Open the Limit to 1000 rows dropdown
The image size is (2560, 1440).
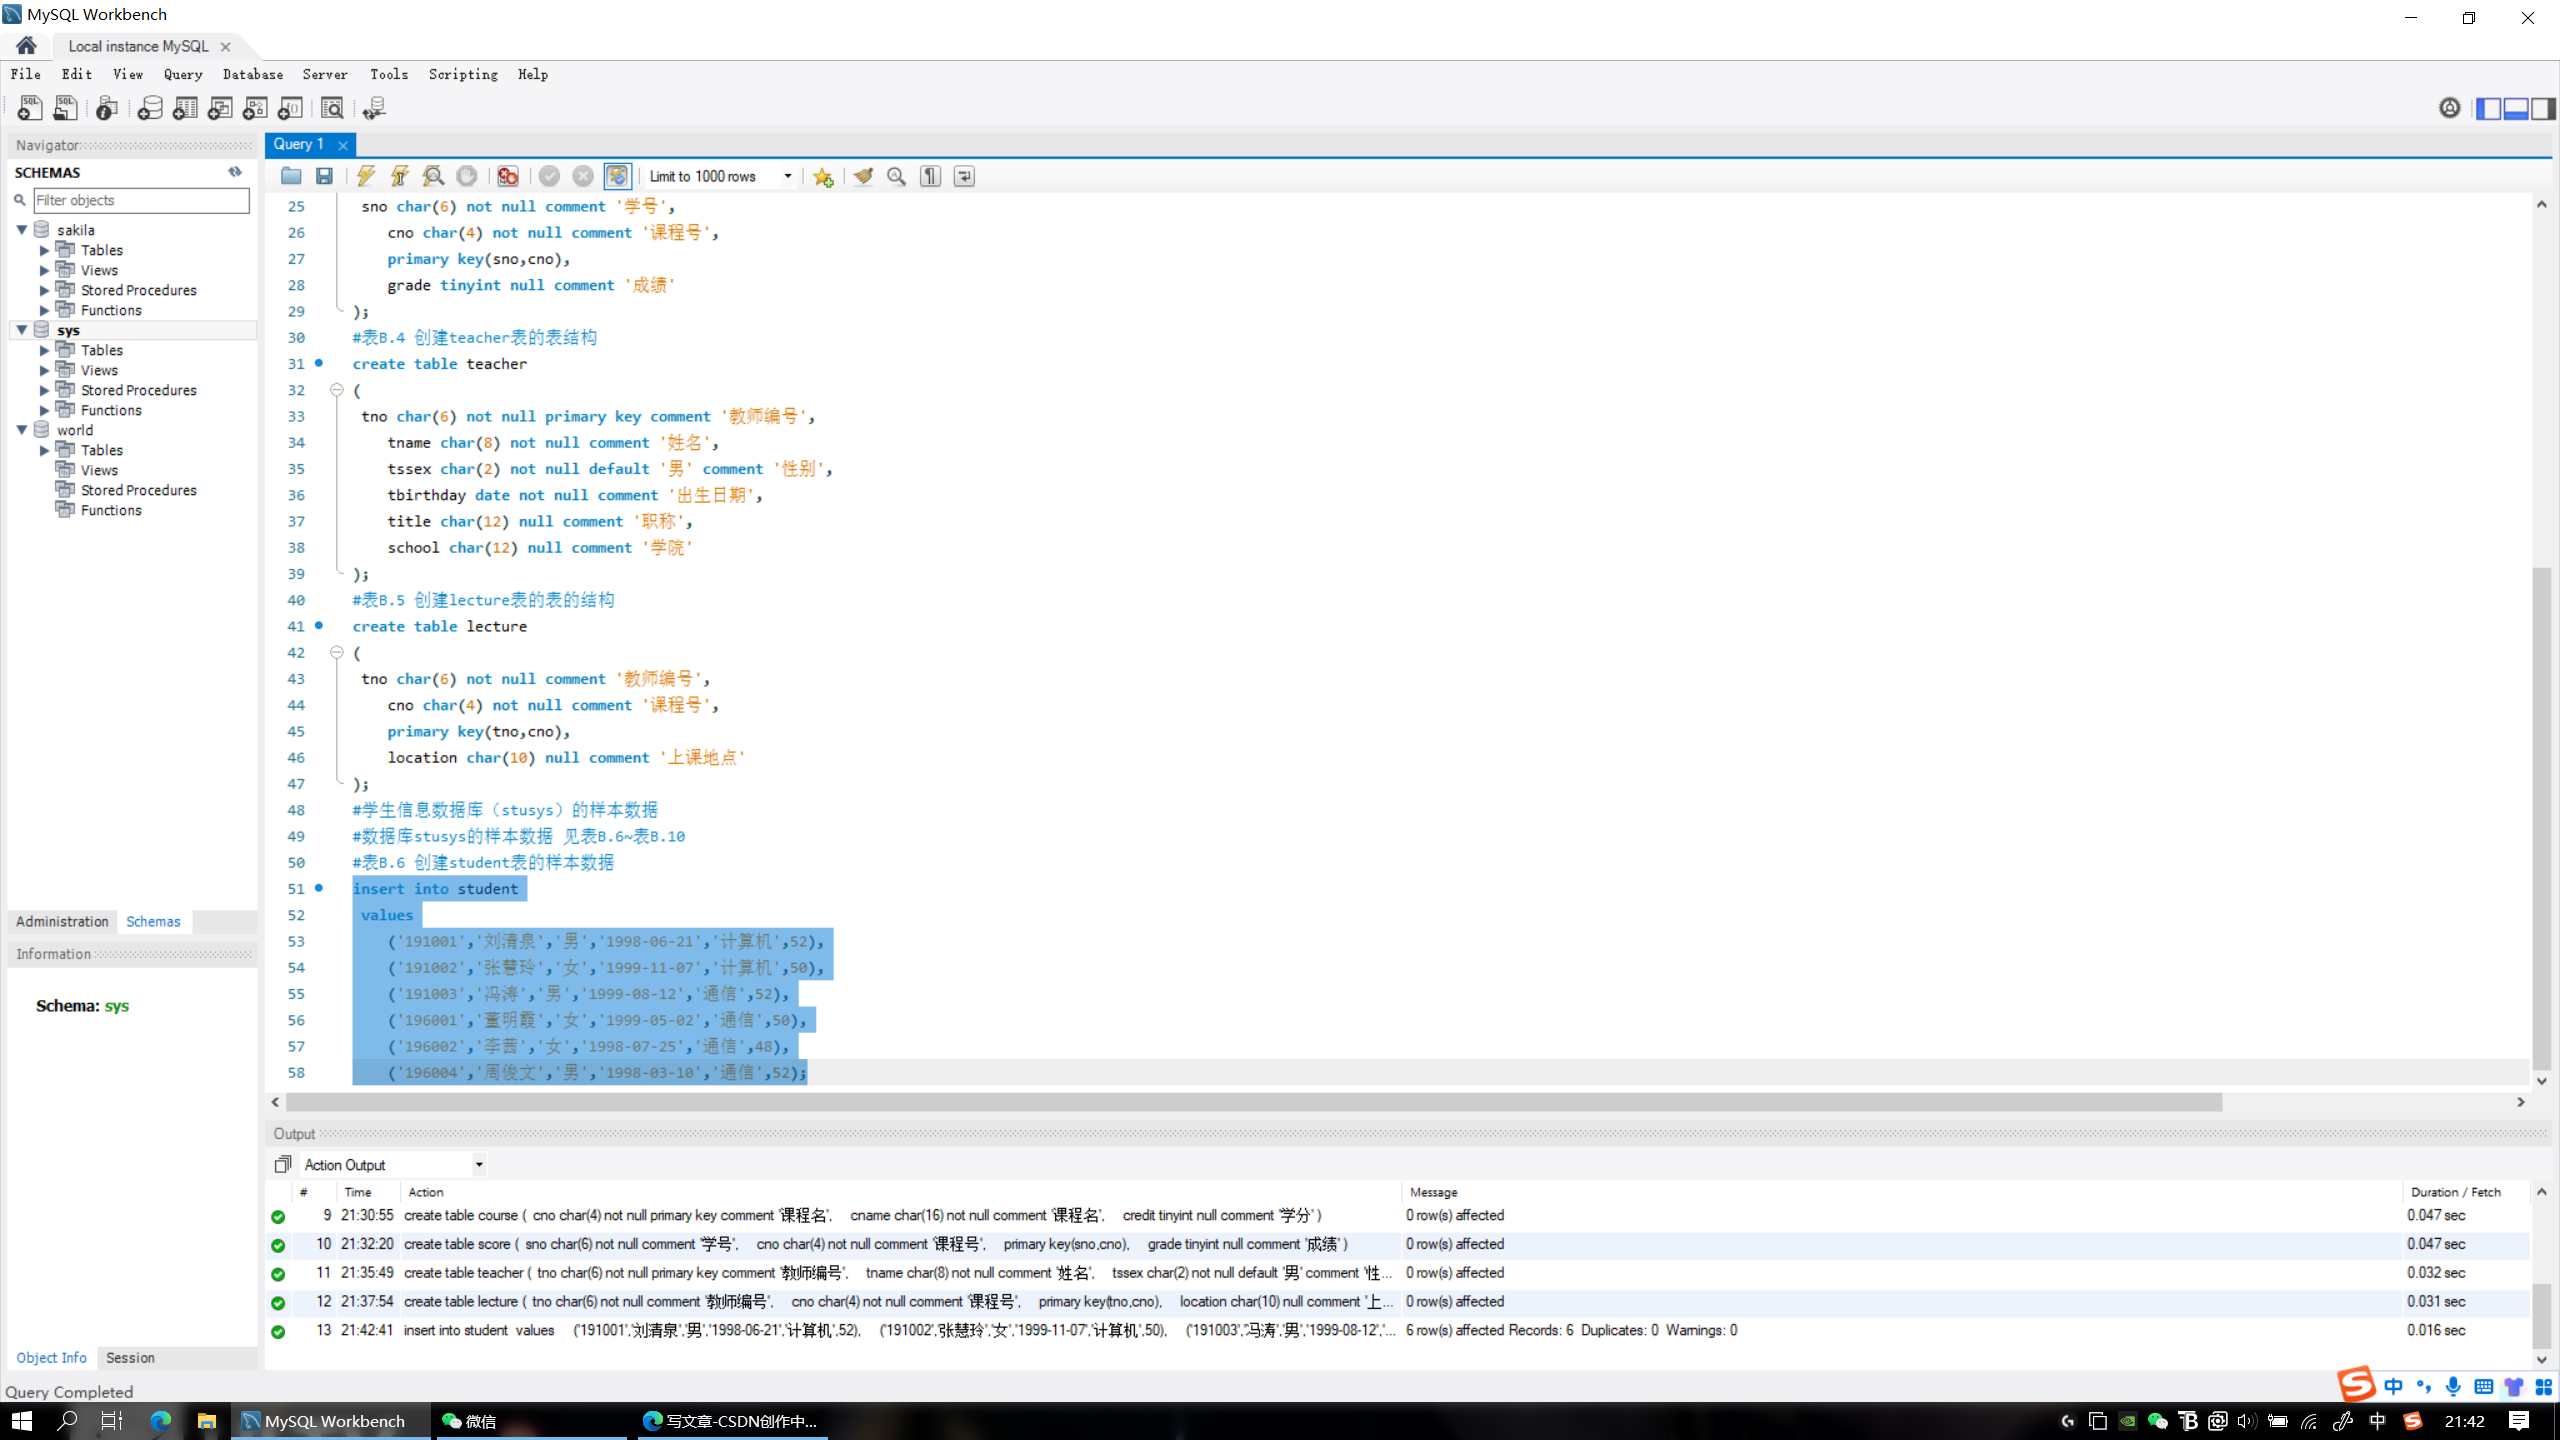[788, 176]
